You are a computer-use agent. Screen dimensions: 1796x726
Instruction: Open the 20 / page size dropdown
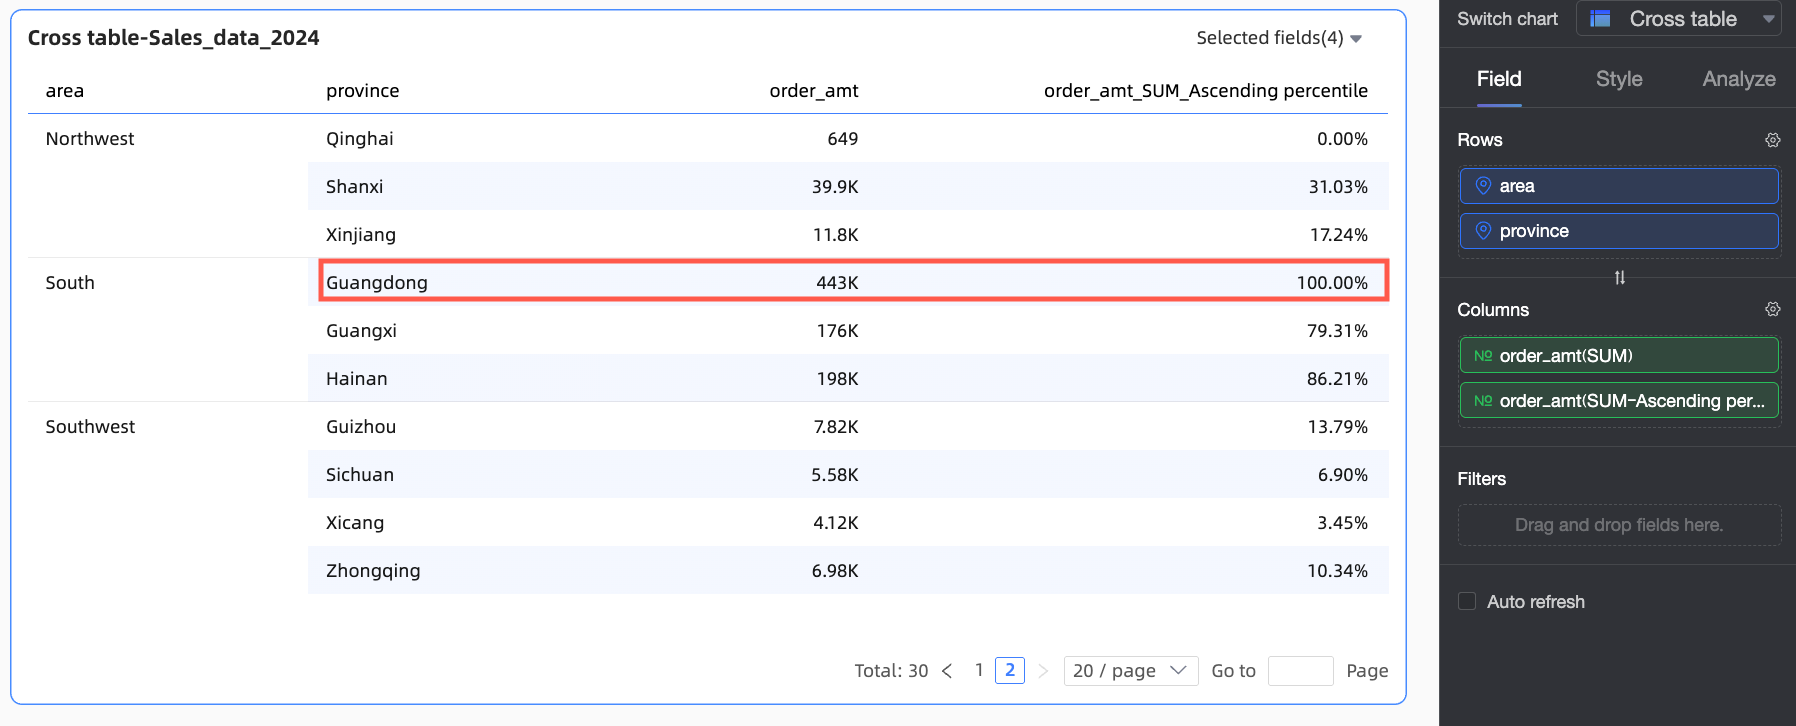click(1130, 671)
